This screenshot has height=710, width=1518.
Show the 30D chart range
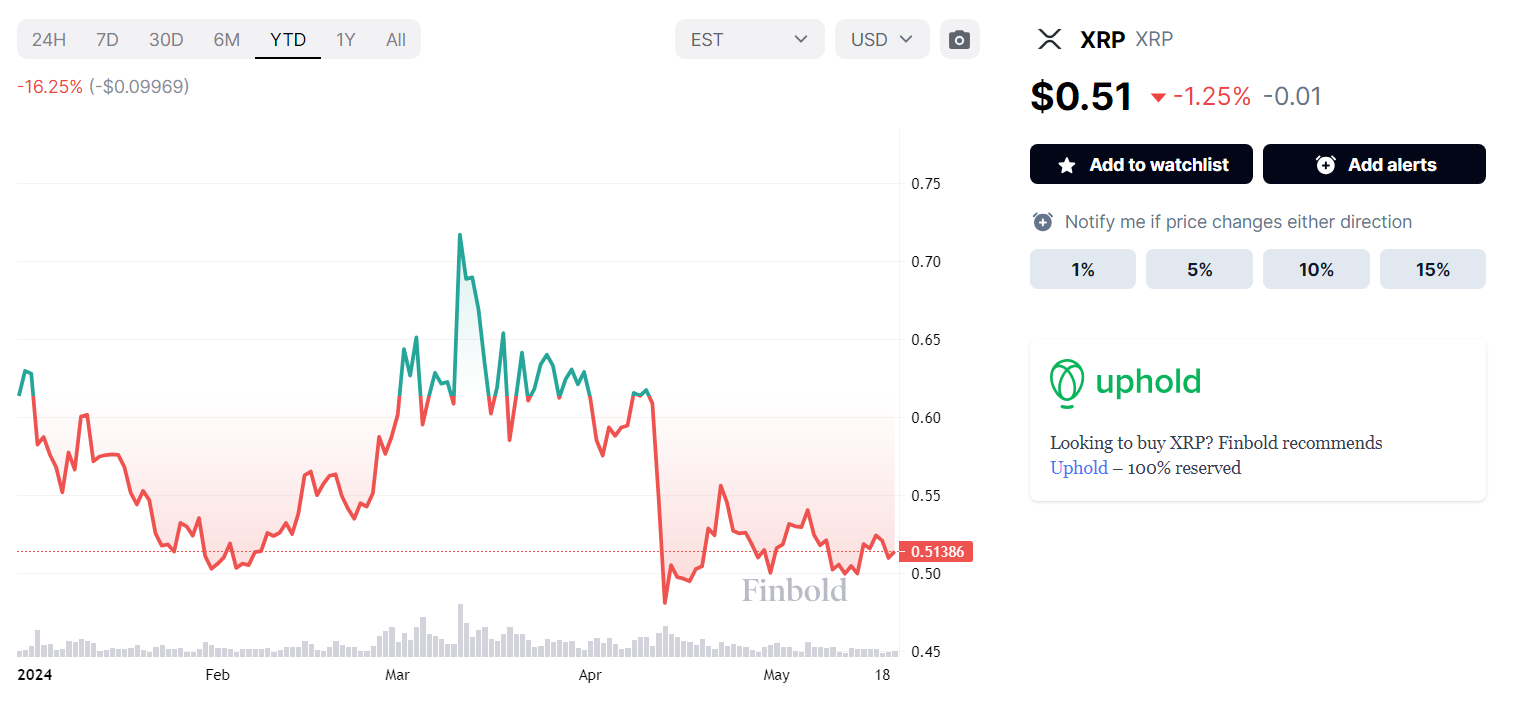(166, 40)
